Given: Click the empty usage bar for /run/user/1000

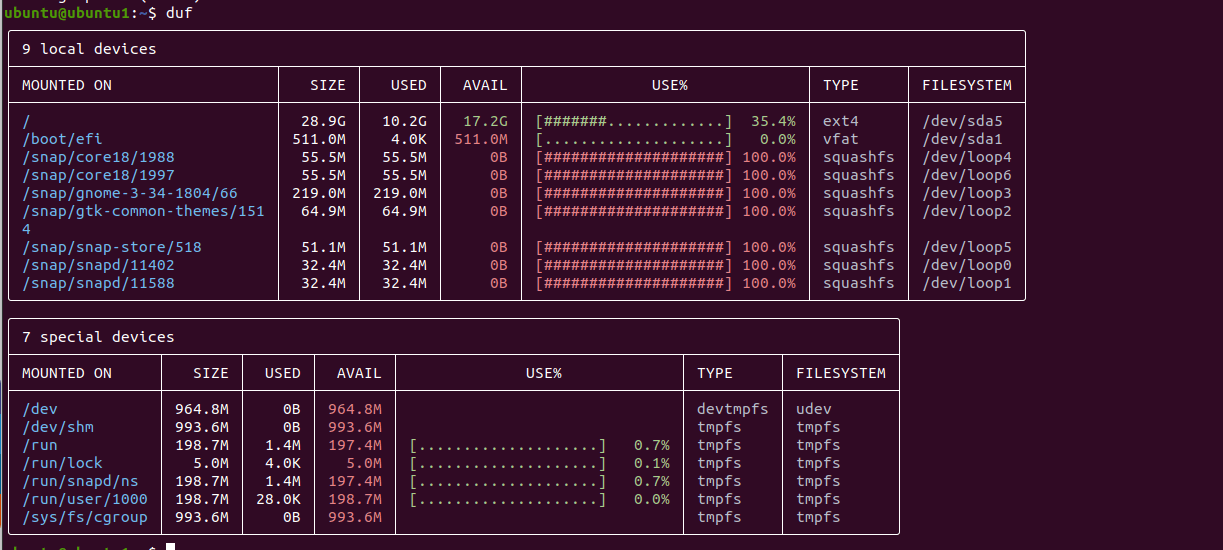Looking at the screenshot, I should point(508,499).
